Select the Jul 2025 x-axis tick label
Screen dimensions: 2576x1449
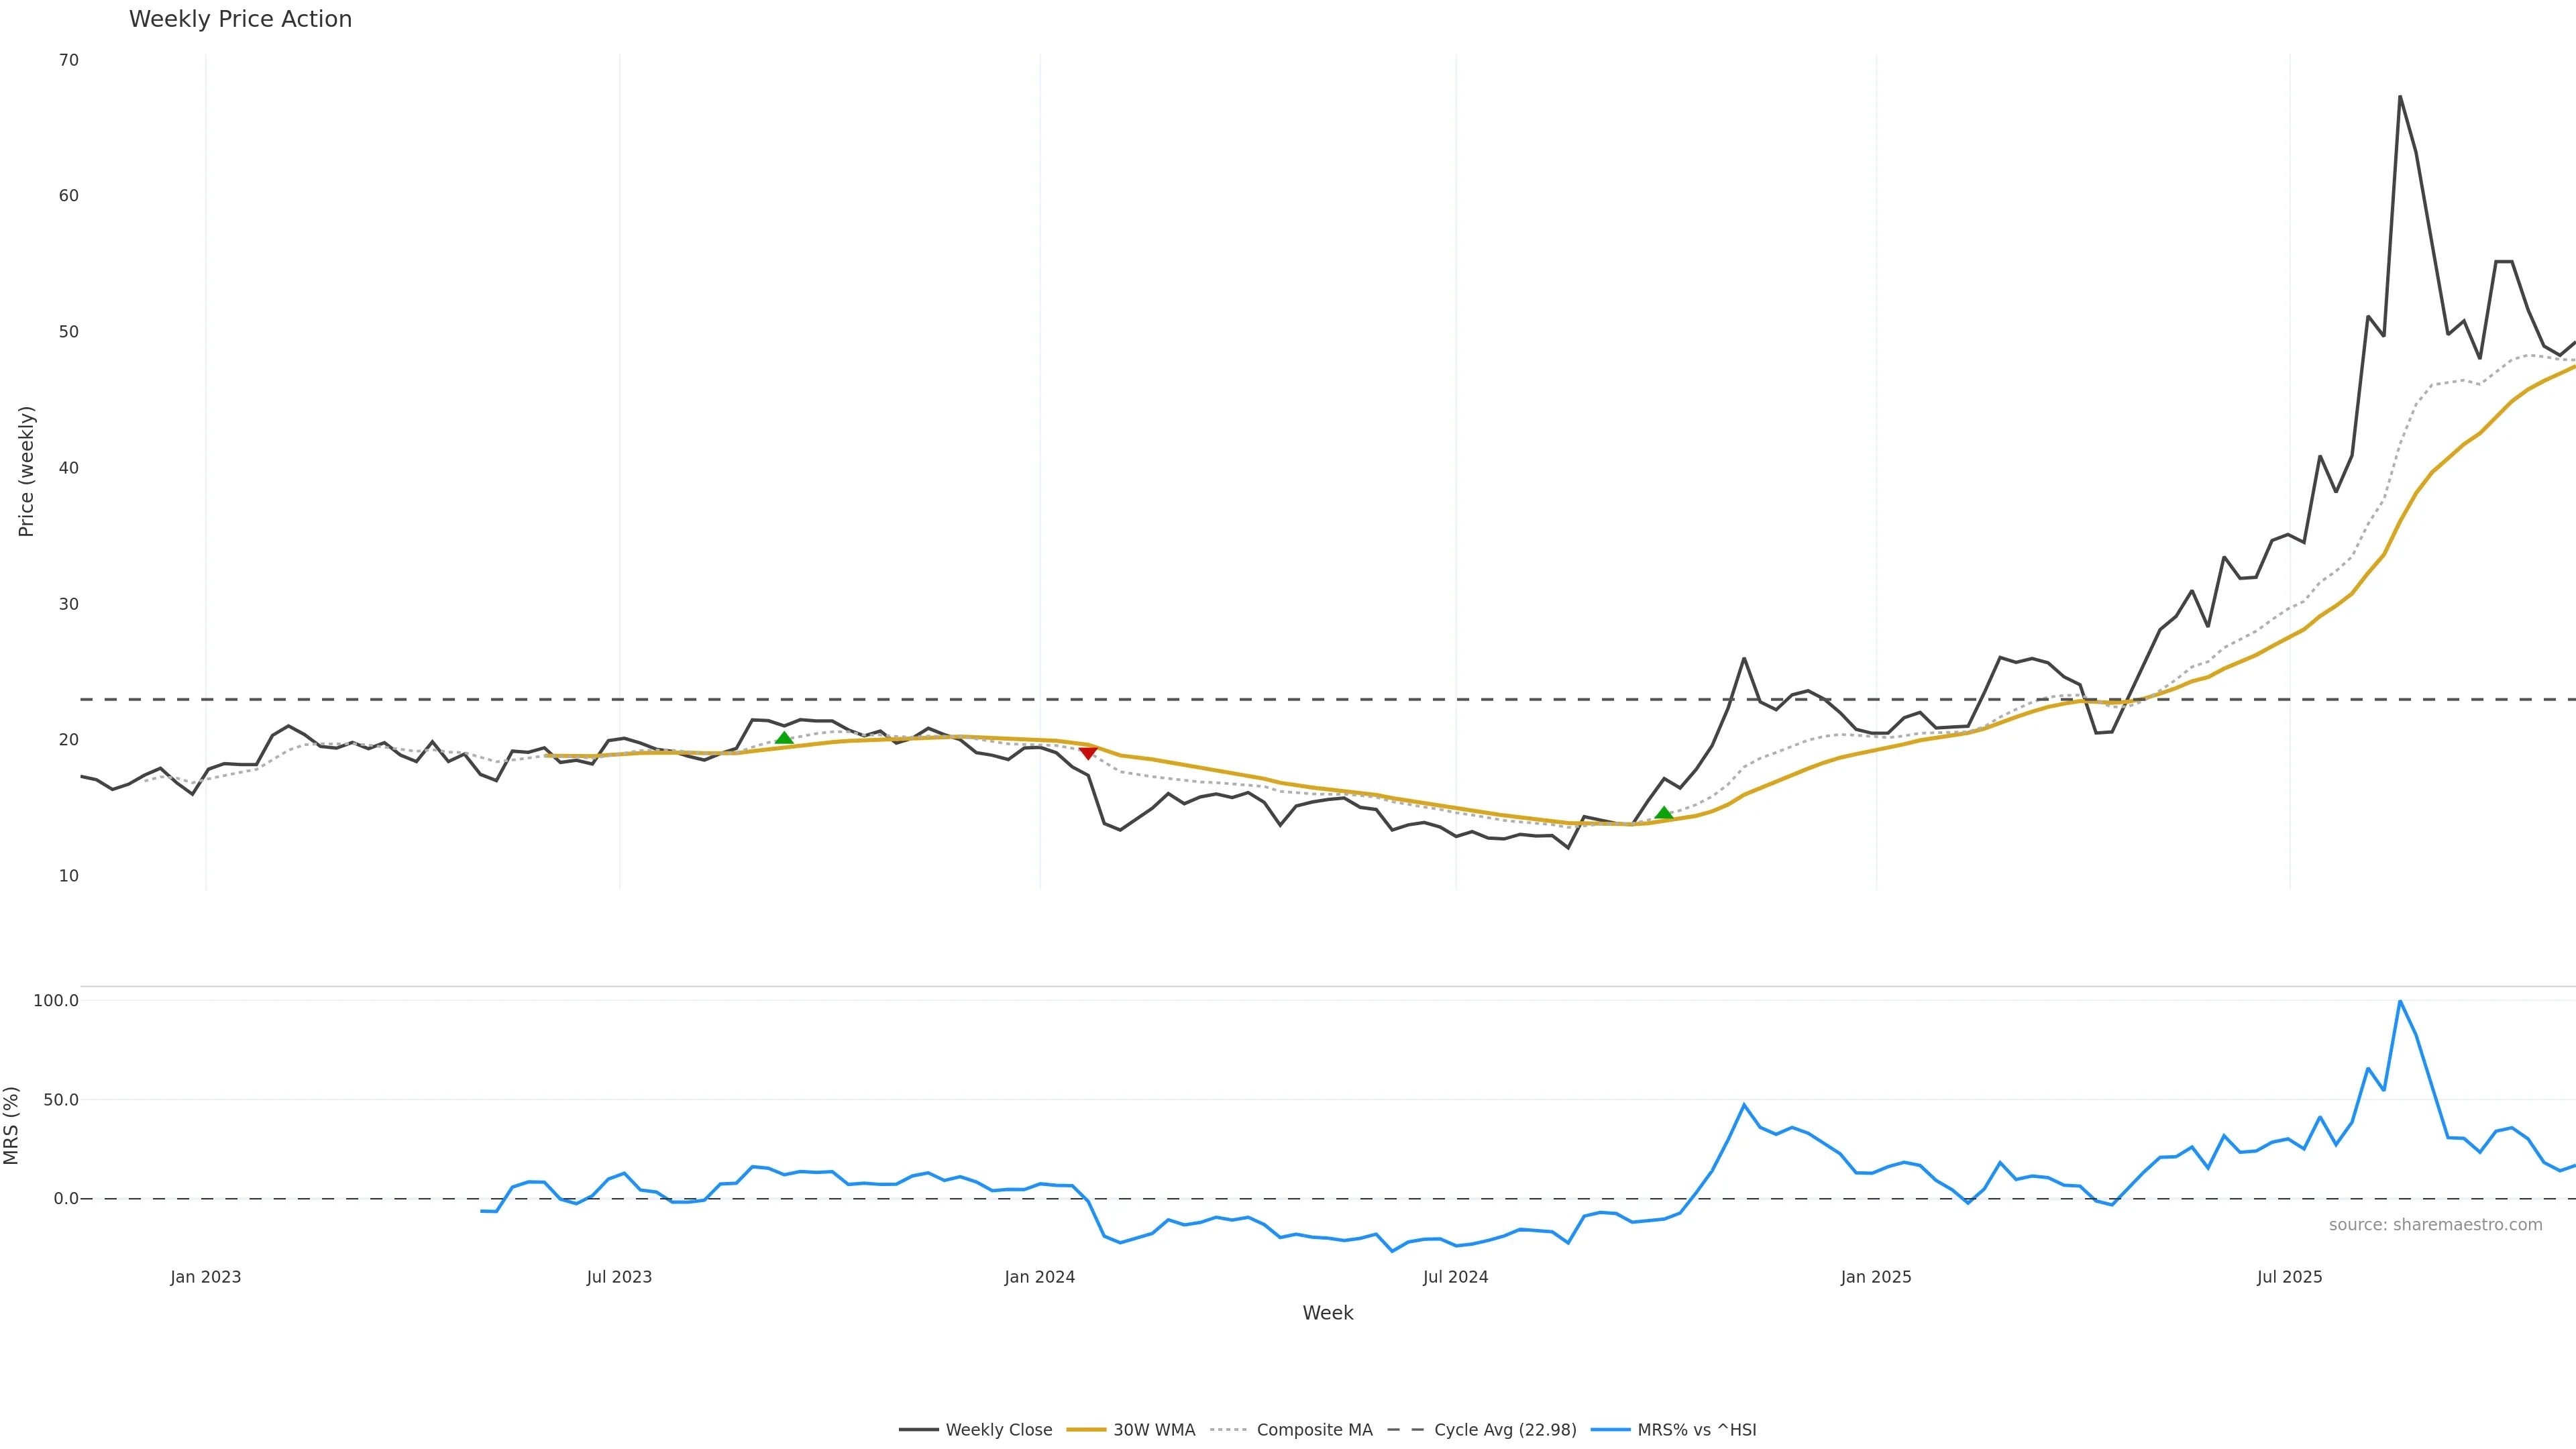pos(2290,1277)
